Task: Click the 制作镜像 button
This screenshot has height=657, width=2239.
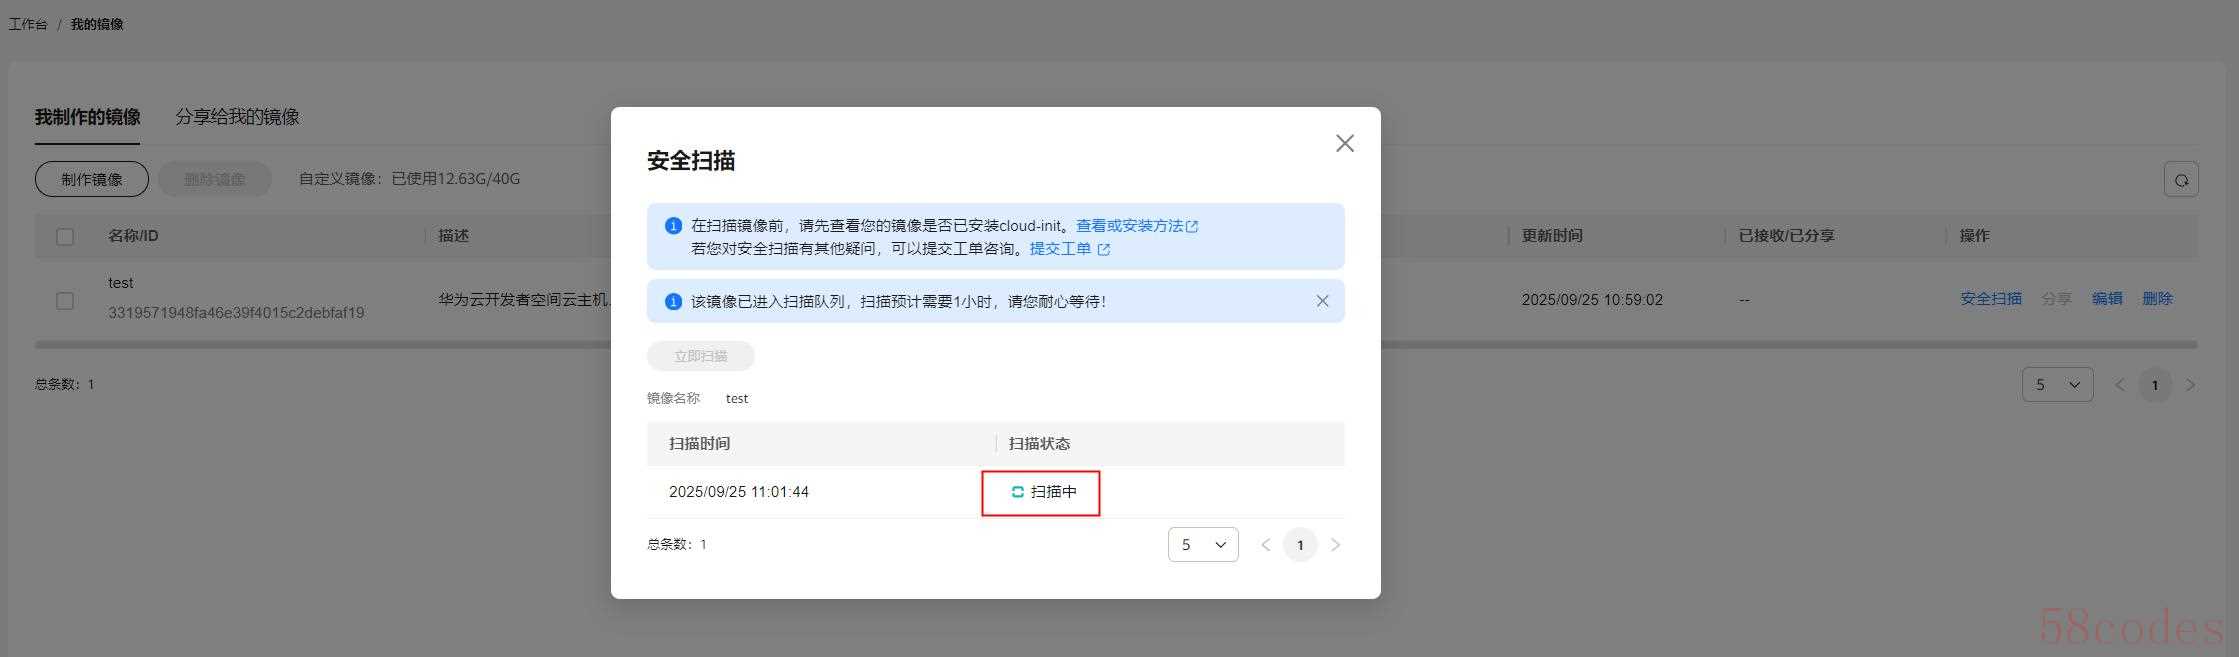Action: pos(92,180)
